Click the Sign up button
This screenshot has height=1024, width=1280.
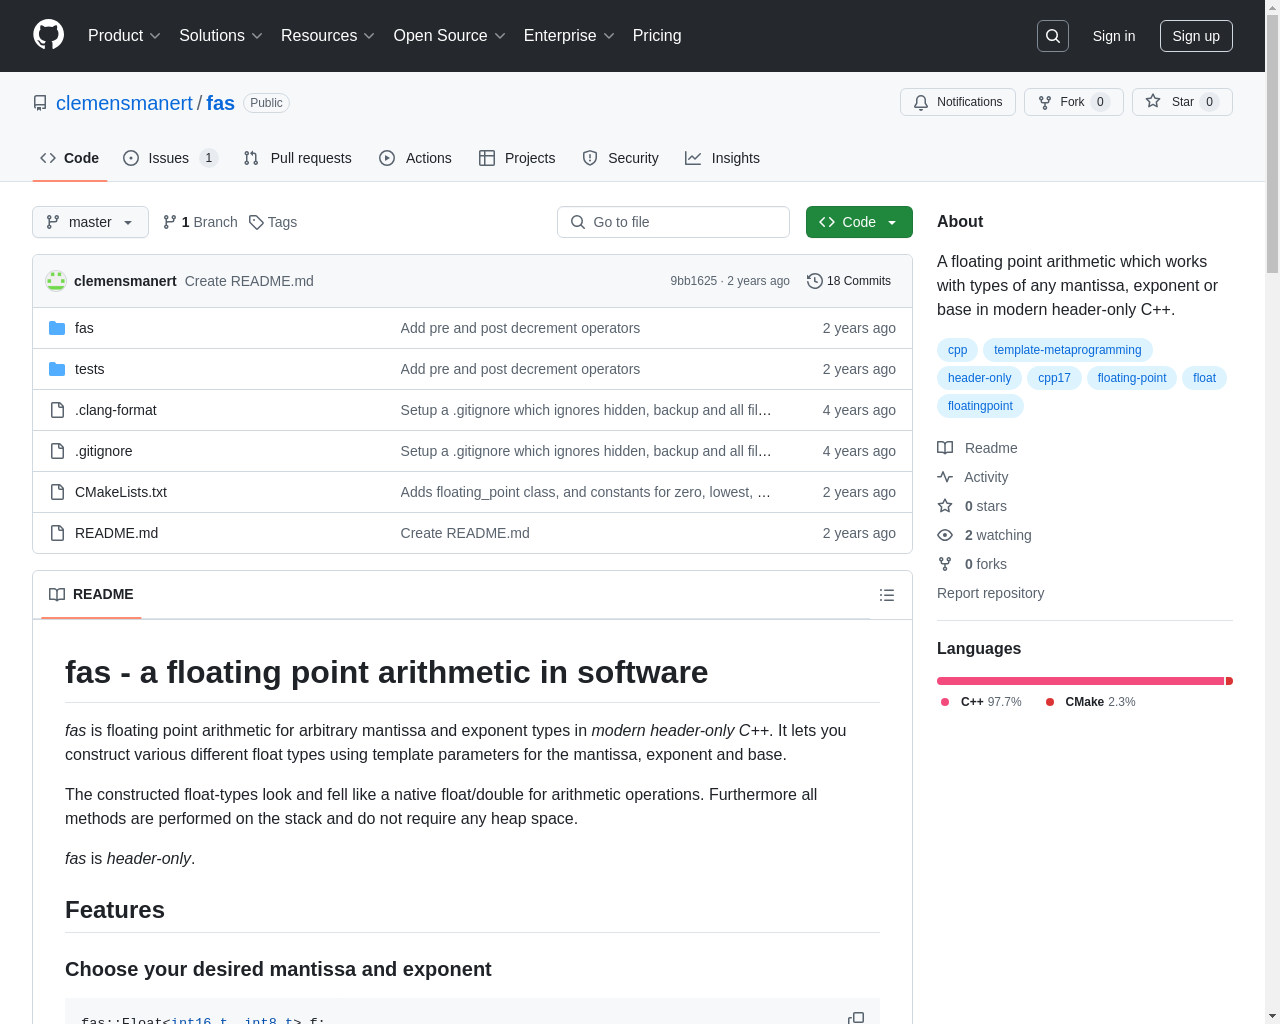coord(1196,36)
